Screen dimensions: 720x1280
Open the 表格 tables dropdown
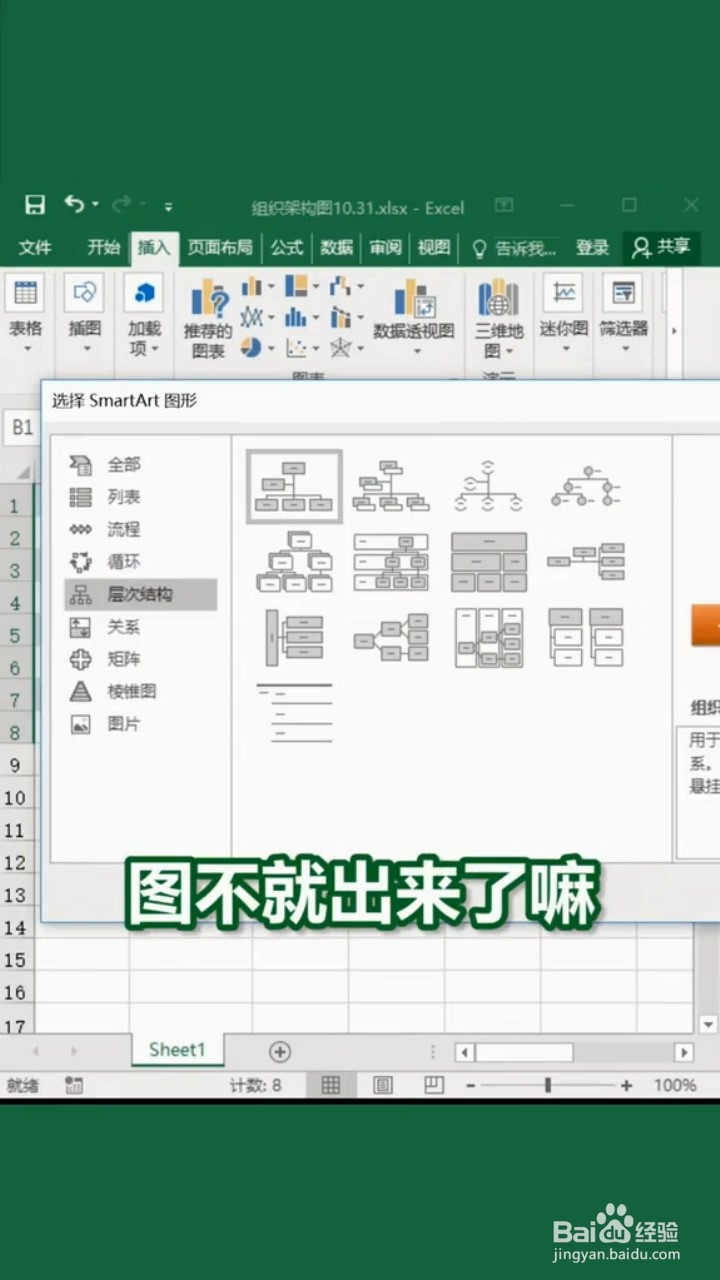[x=26, y=315]
